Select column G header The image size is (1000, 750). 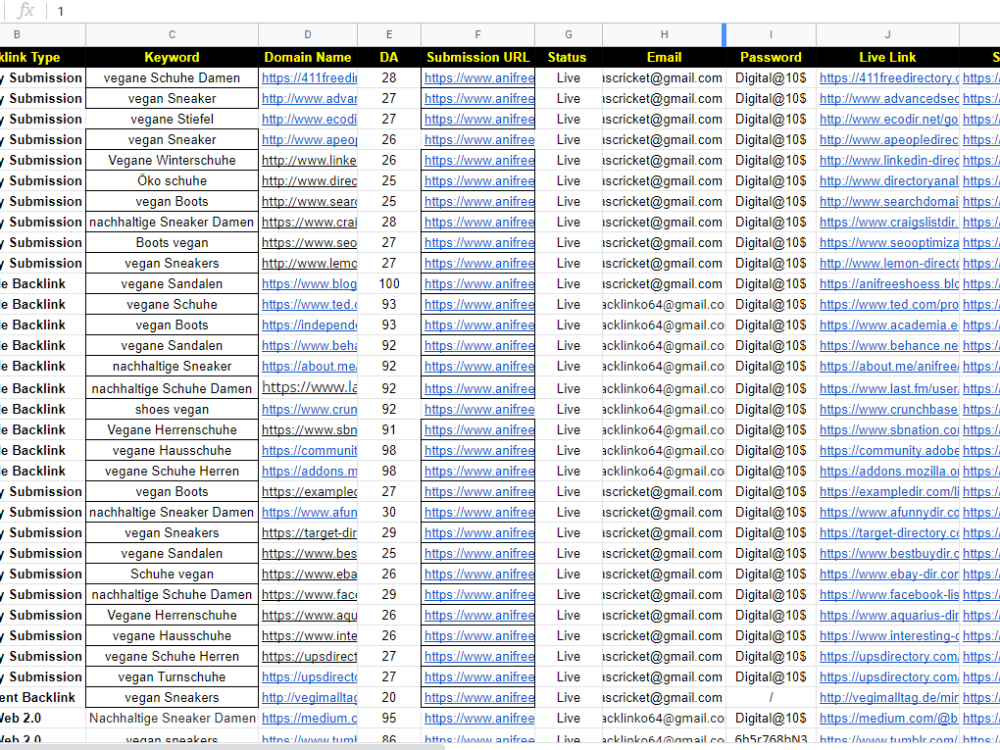point(568,34)
